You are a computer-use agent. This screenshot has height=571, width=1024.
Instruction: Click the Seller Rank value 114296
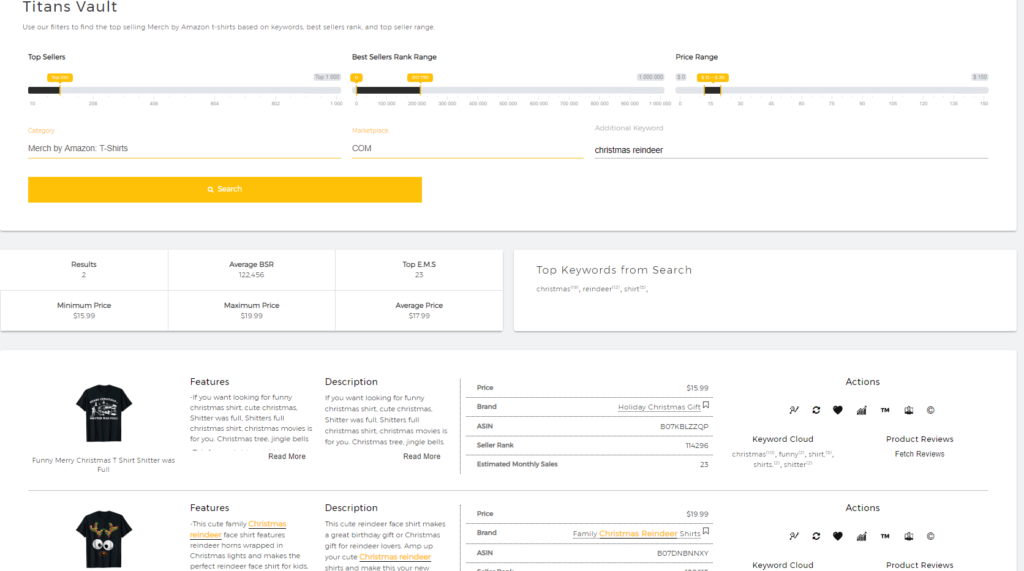pos(697,446)
